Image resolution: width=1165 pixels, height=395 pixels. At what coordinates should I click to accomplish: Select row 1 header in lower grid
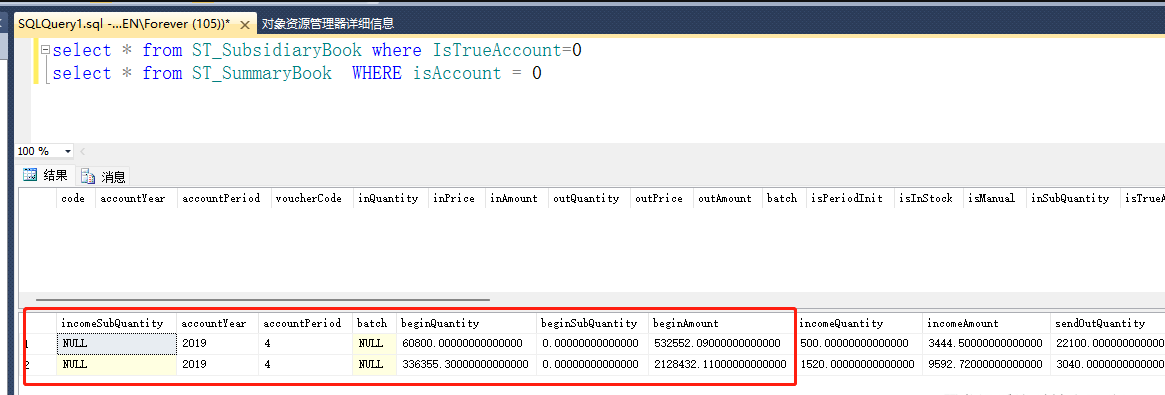(39, 344)
